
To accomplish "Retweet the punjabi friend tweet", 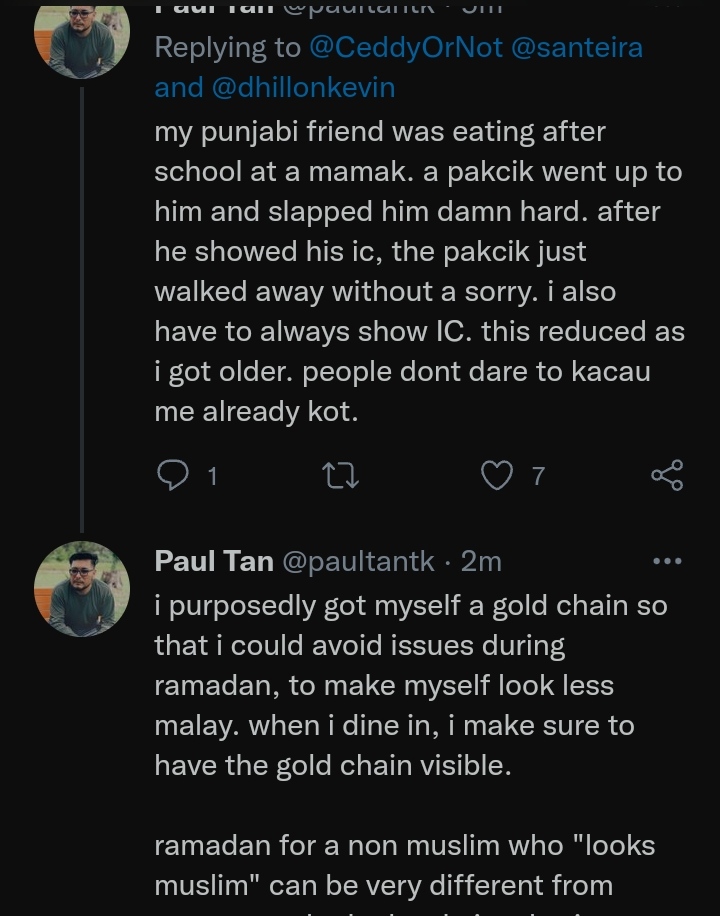I will coord(342,475).
